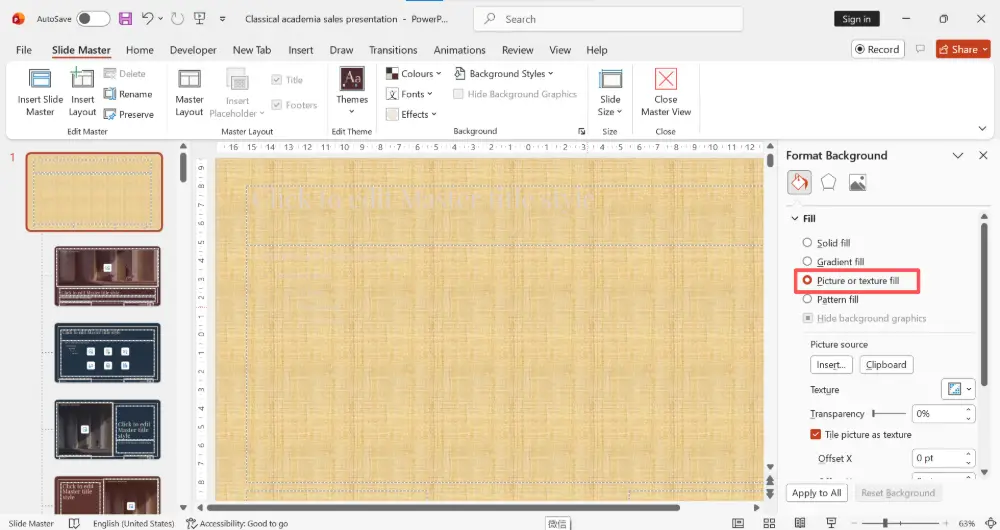This screenshot has width=1000, height=530.
Task: Click the Record button
Action: 878,49
